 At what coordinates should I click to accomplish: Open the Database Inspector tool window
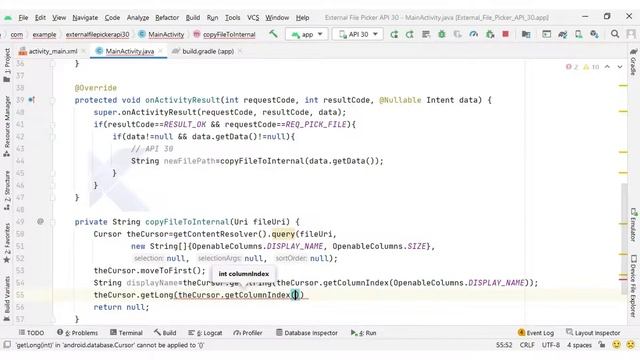307,333
